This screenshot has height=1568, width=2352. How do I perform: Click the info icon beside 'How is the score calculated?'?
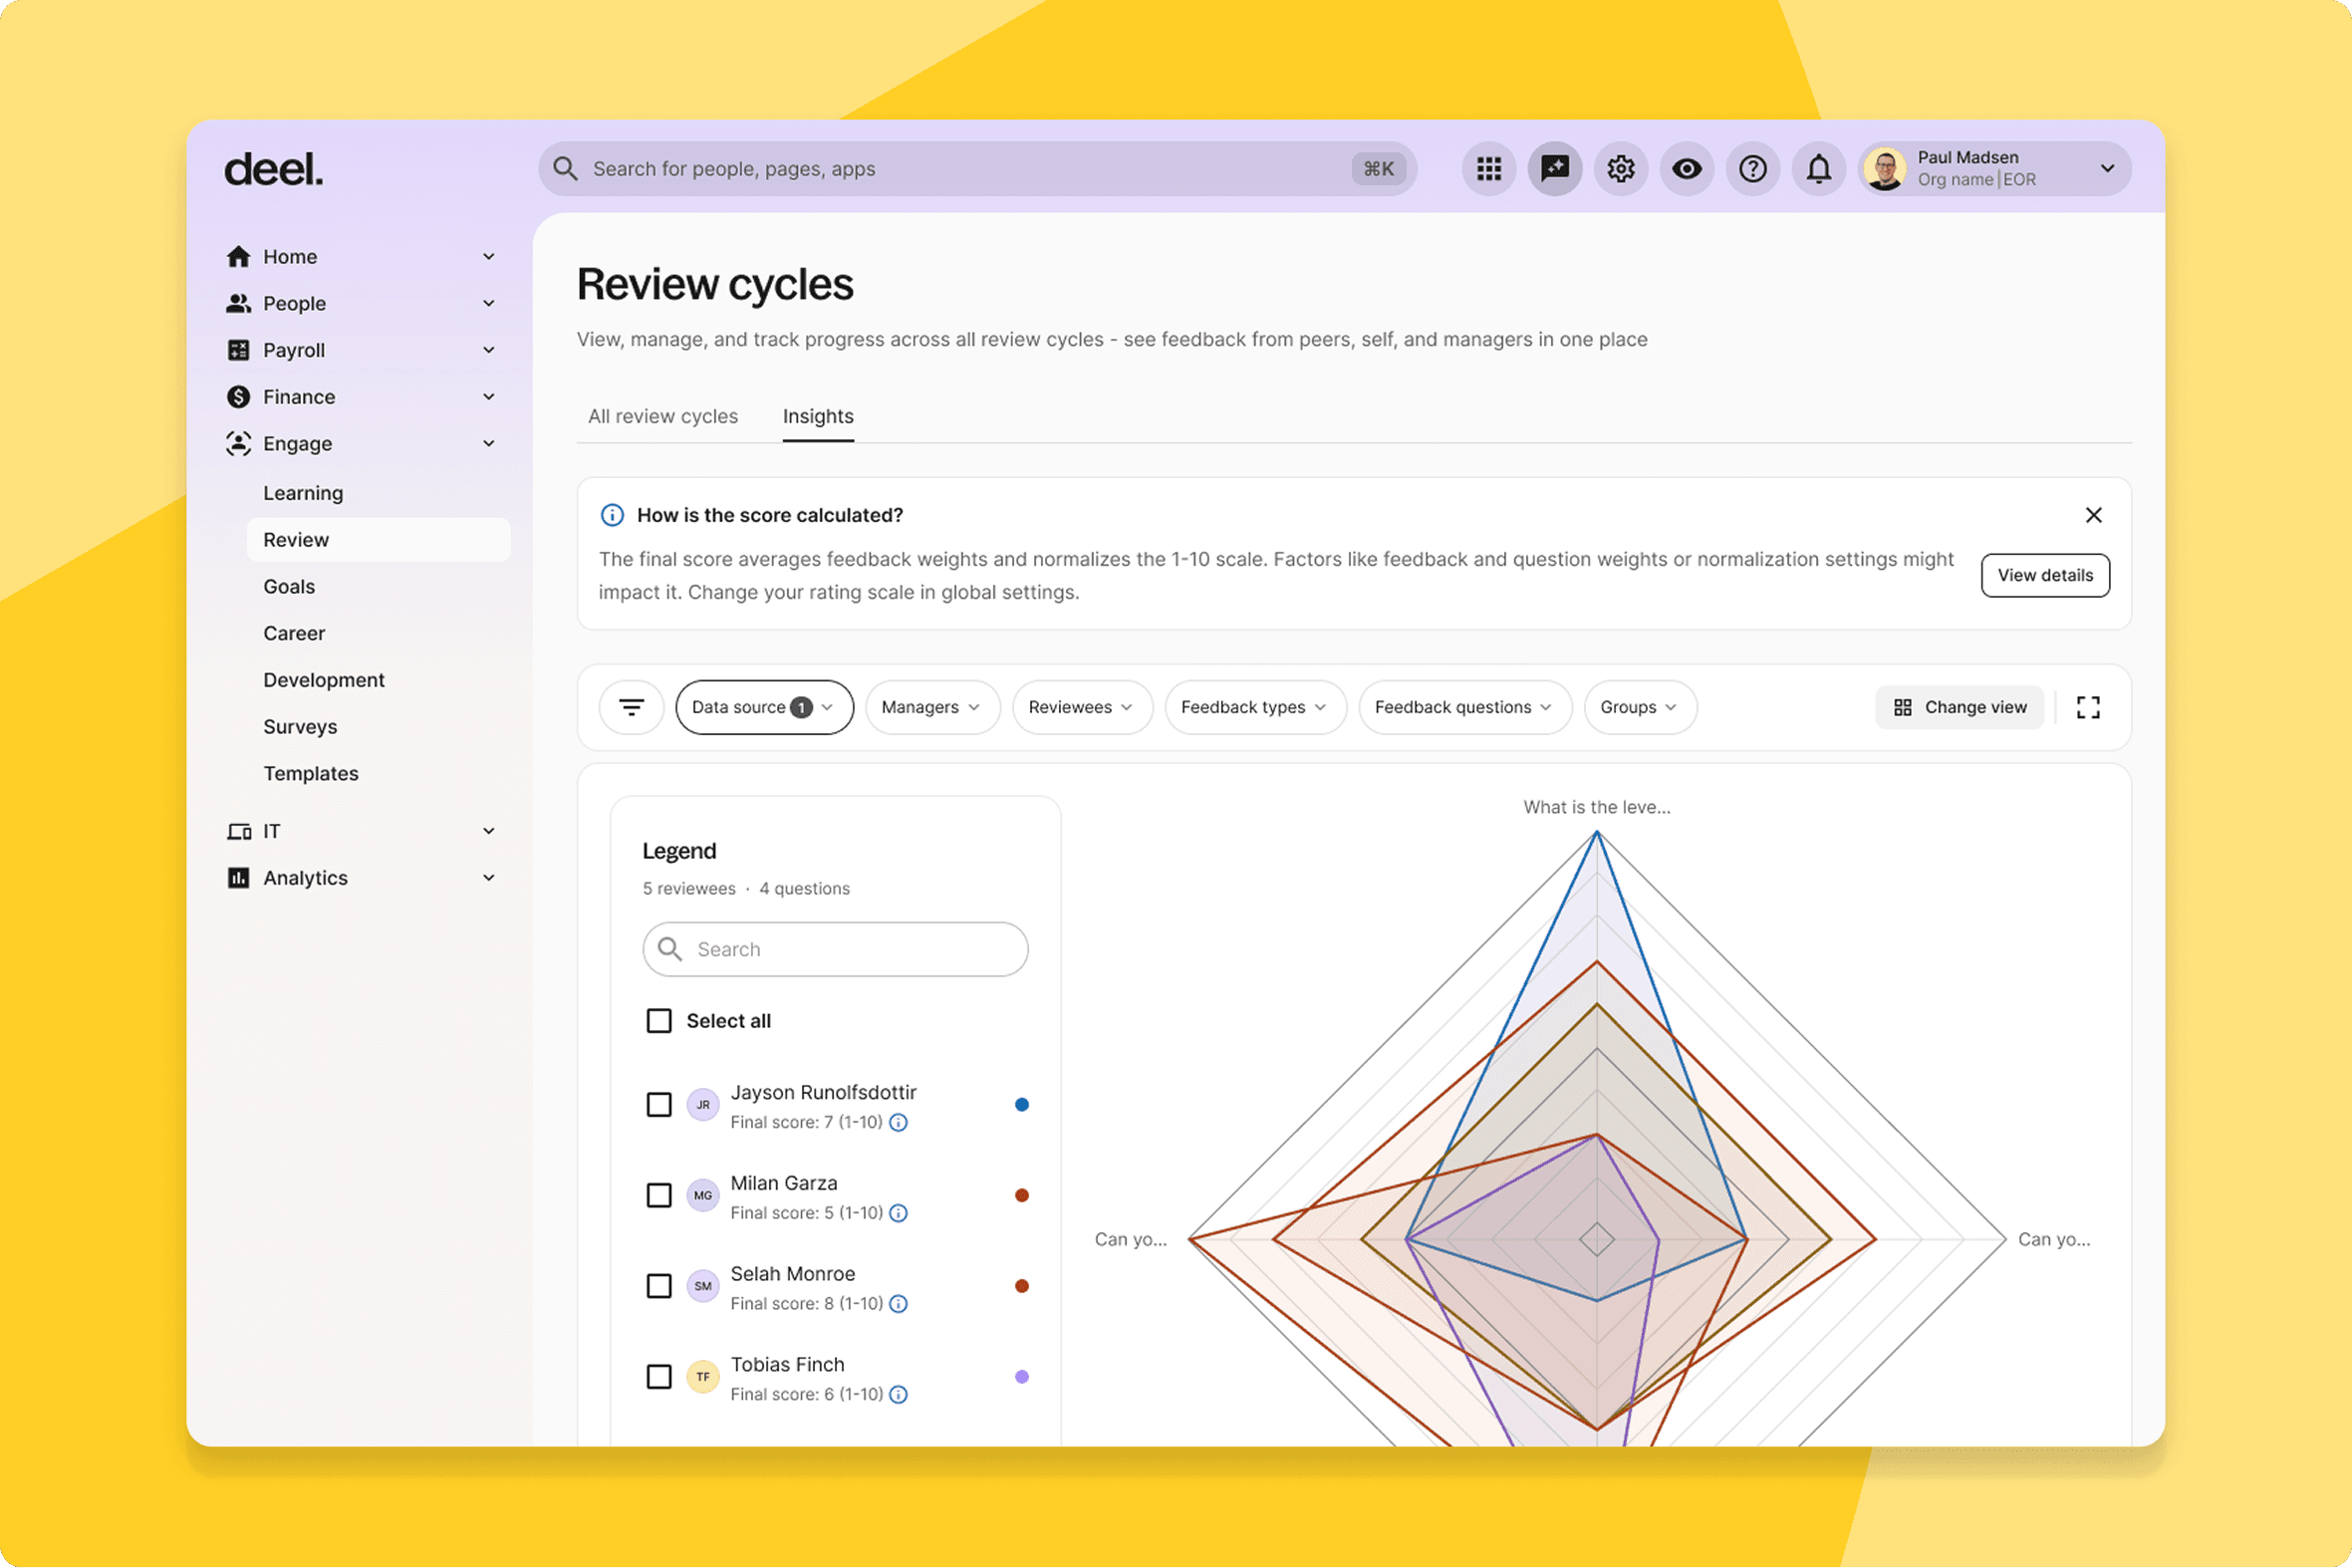[612, 516]
